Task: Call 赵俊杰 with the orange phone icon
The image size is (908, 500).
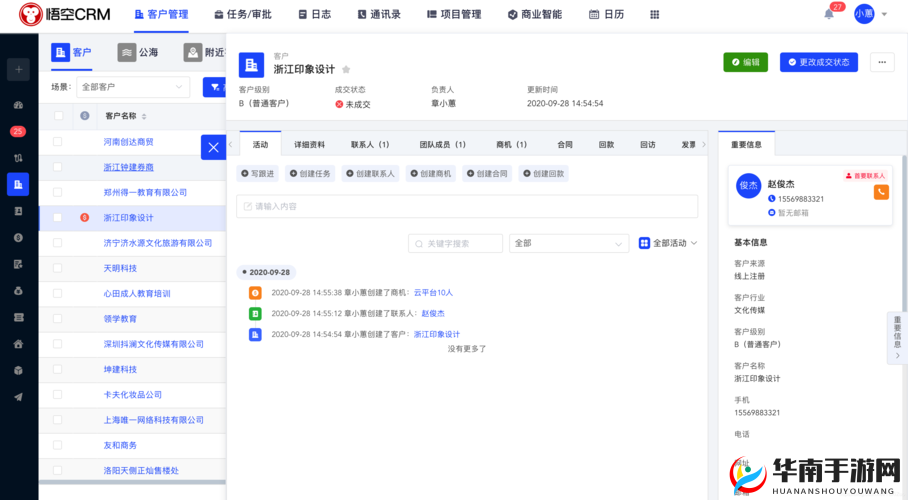Action: [x=881, y=192]
